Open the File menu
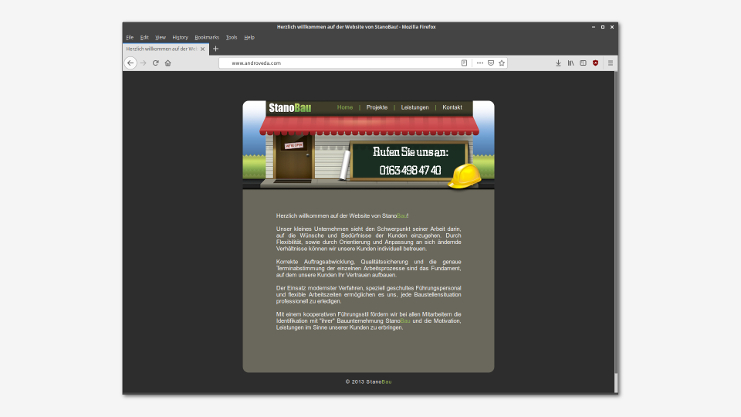741x417 pixels. (129, 37)
